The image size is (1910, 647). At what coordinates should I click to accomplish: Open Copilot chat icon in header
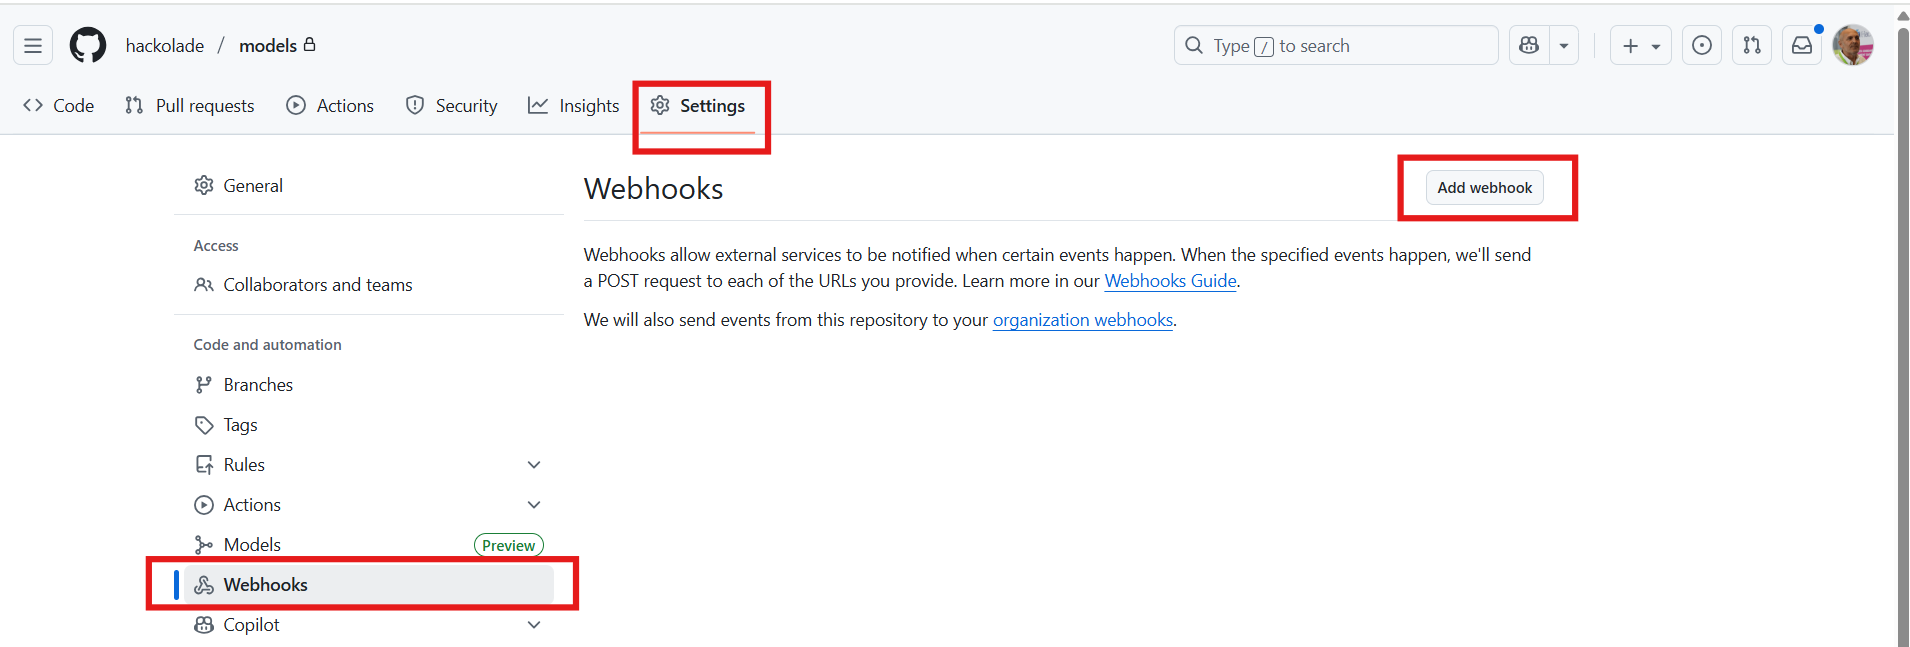(x=1529, y=46)
